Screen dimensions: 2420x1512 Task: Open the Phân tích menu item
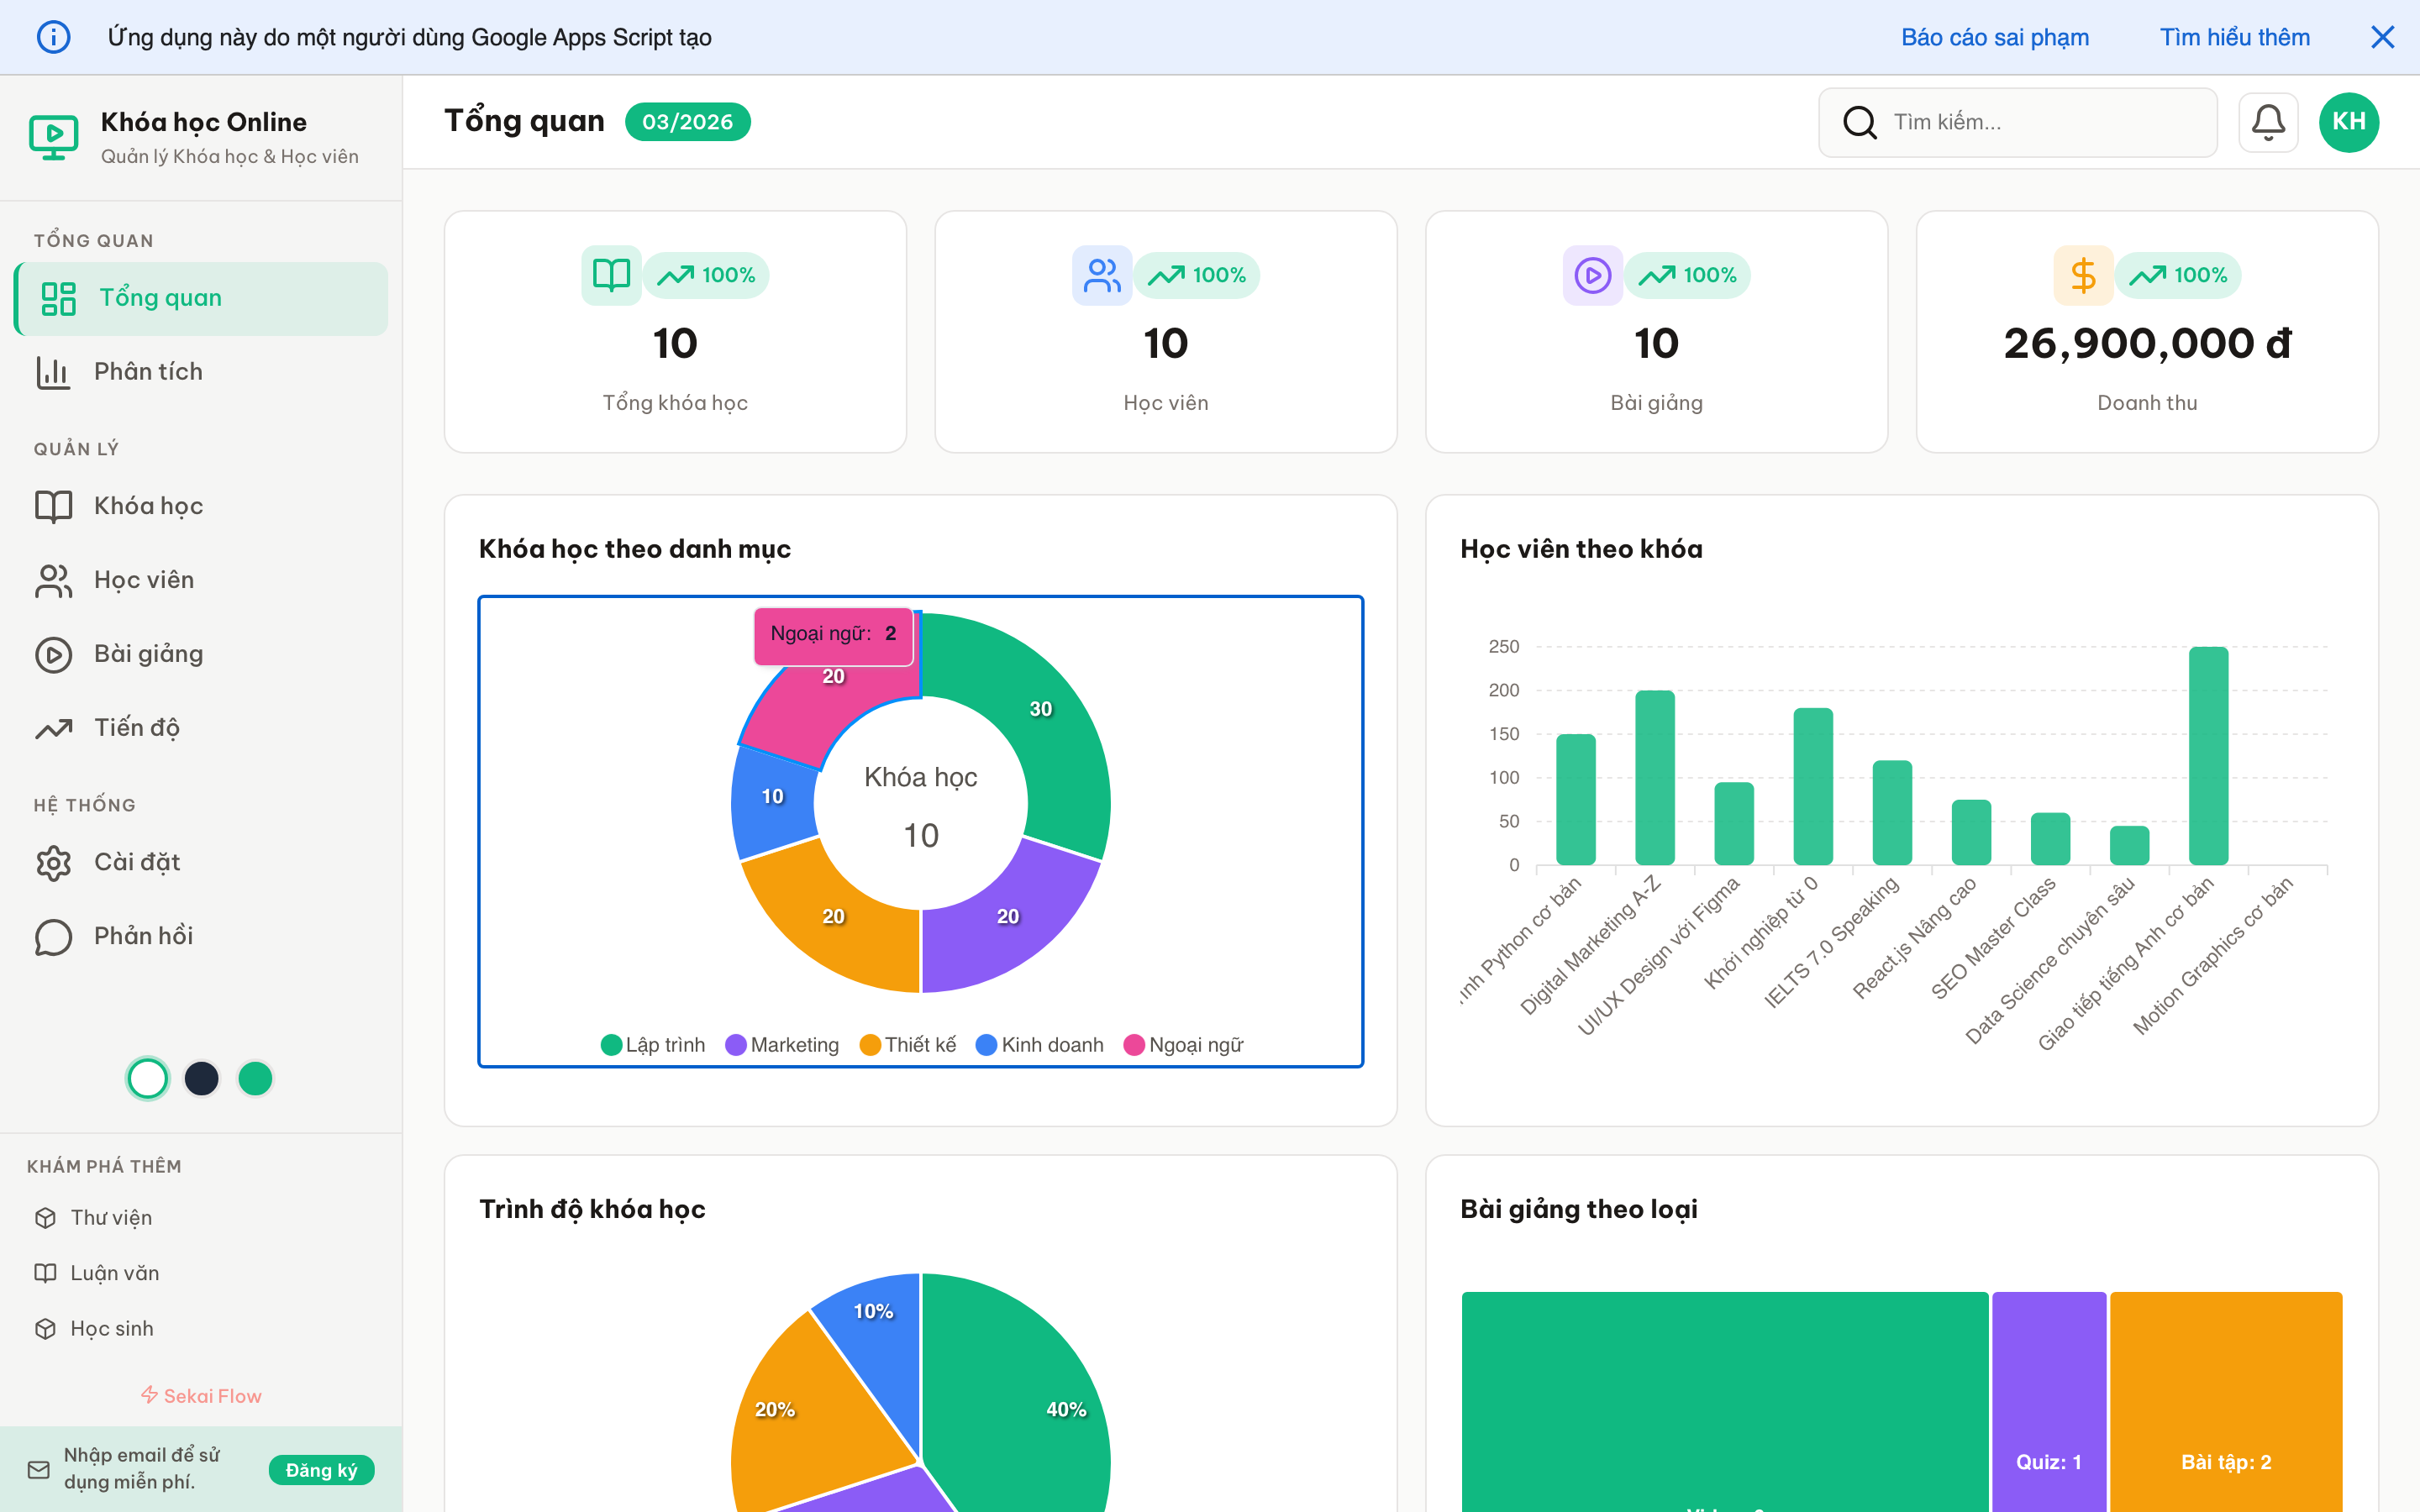[148, 372]
